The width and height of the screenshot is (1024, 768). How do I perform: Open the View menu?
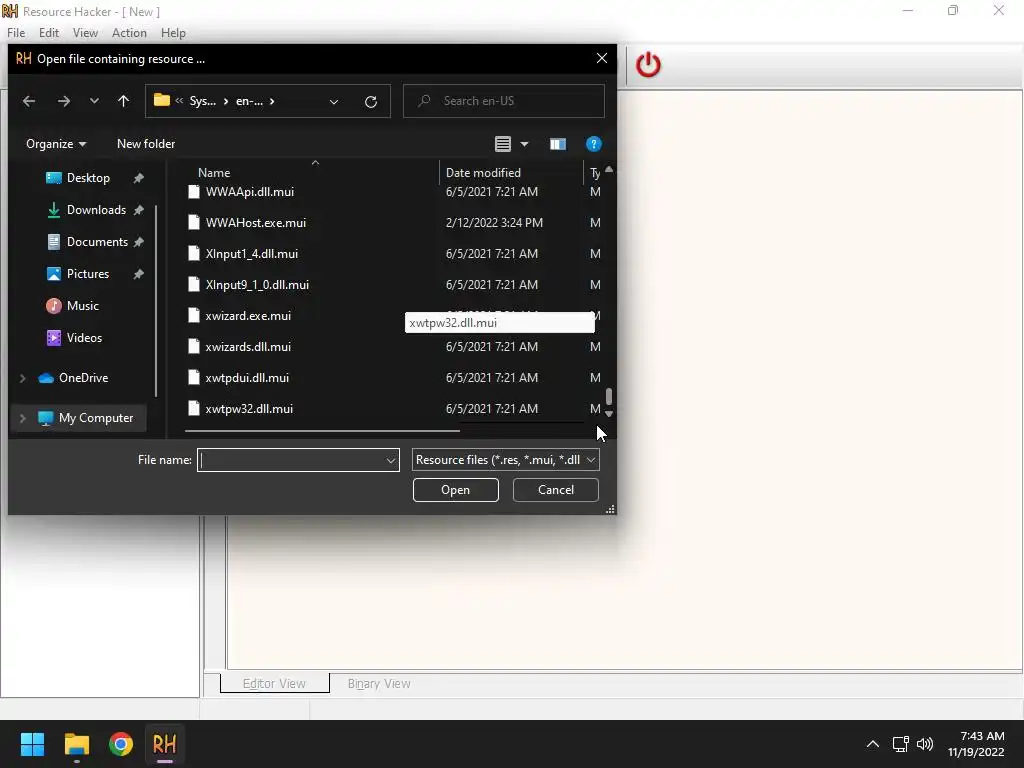pos(85,33)
